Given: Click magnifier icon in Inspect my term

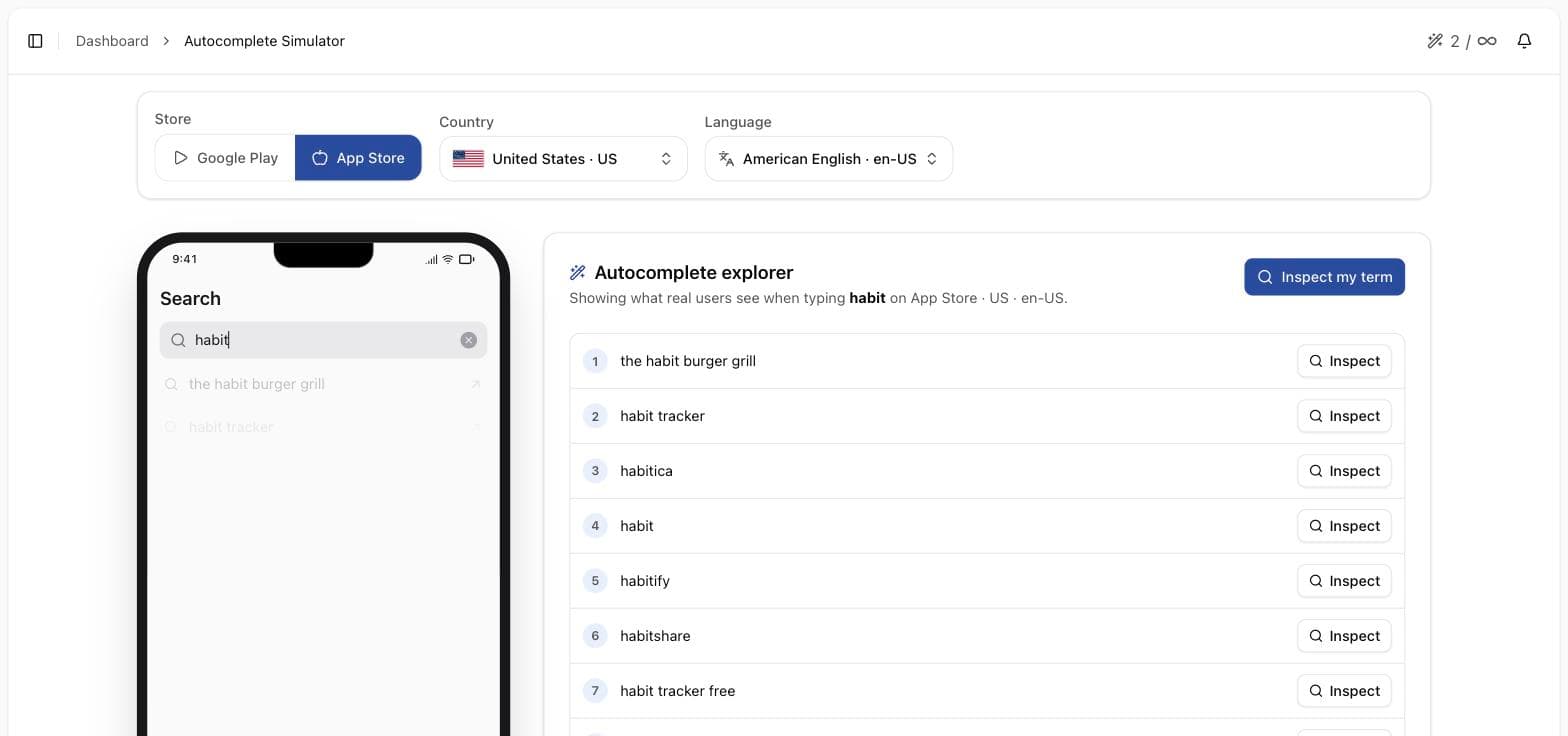Looking at the screenshot, I should 1265,277.
